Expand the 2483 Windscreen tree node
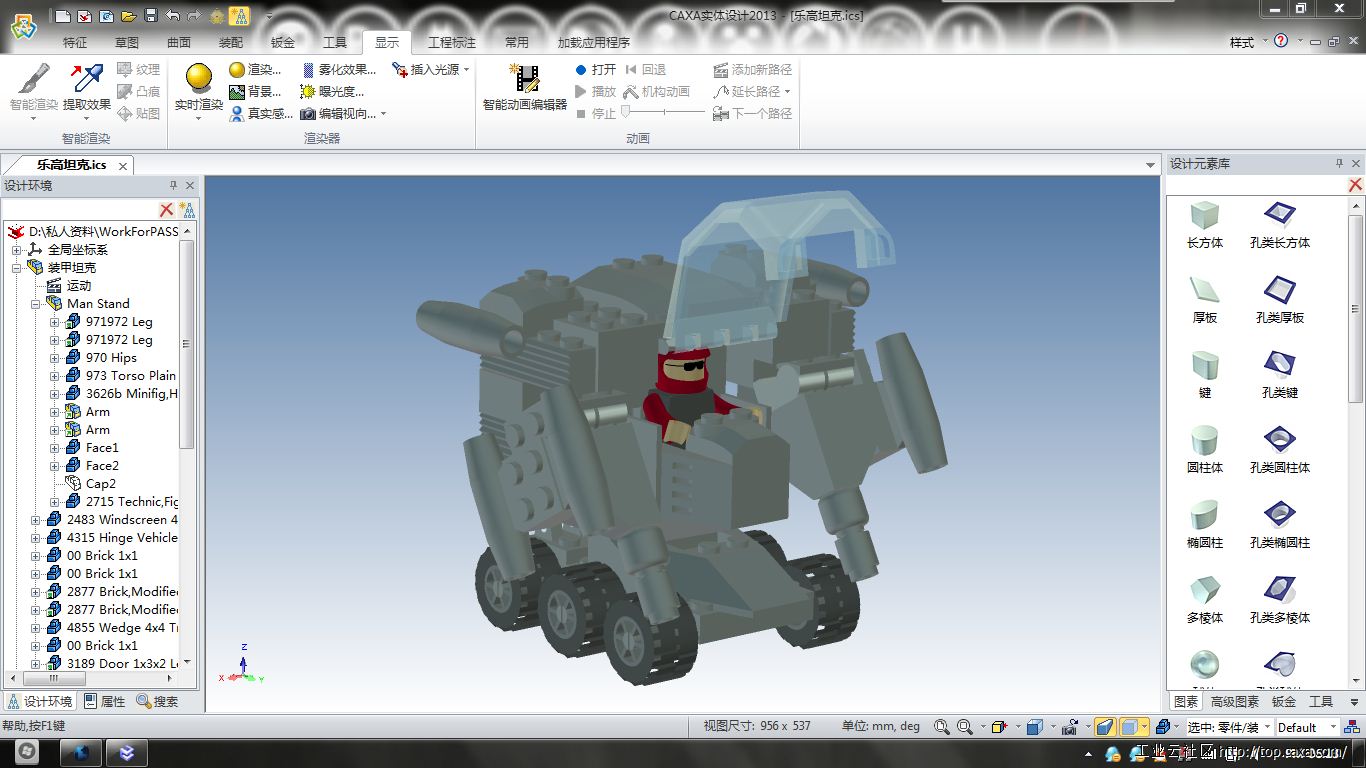 coord(35,520)
